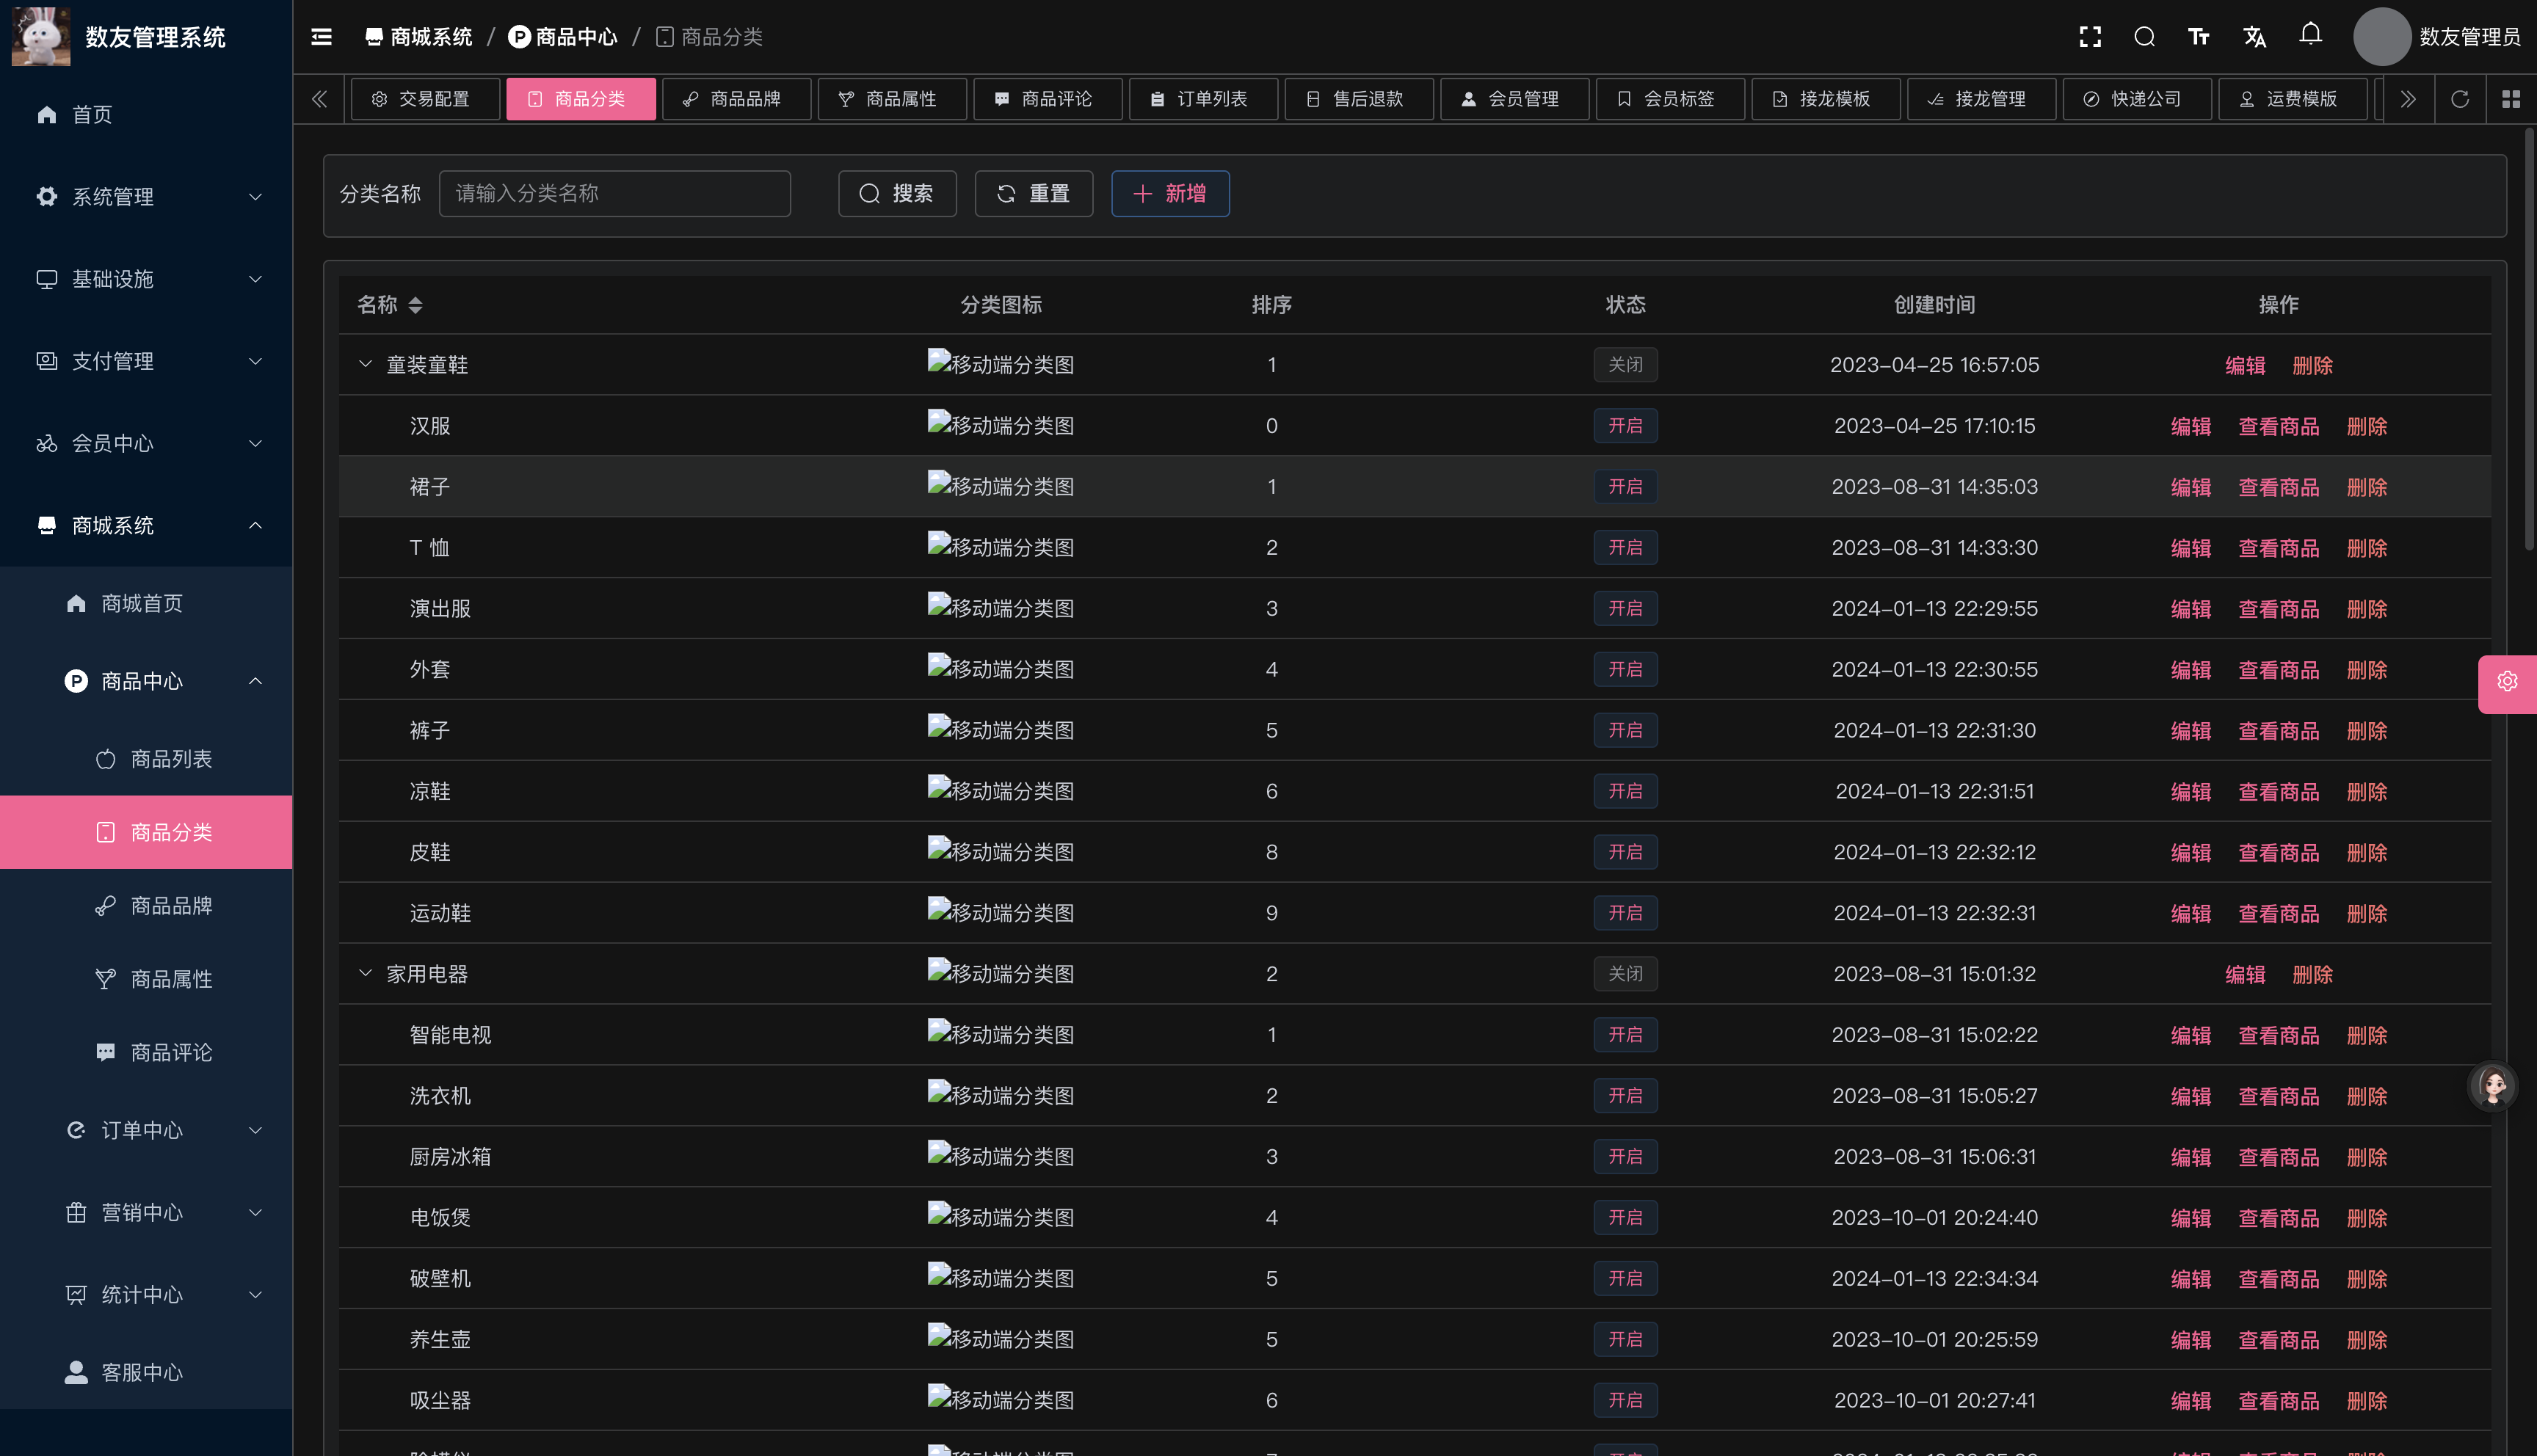Focus the 分类名称 input field
Screen dimensions: 2537x1456
(x=614, y=193)
